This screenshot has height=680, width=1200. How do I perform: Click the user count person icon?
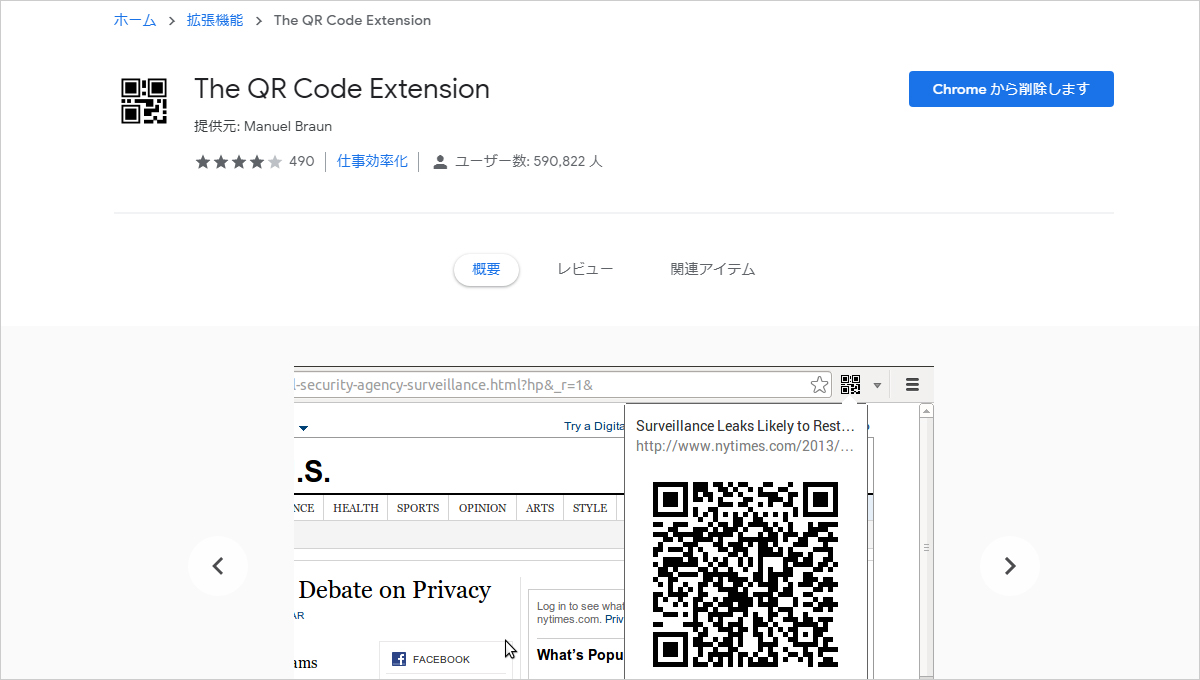click(440, 162)
